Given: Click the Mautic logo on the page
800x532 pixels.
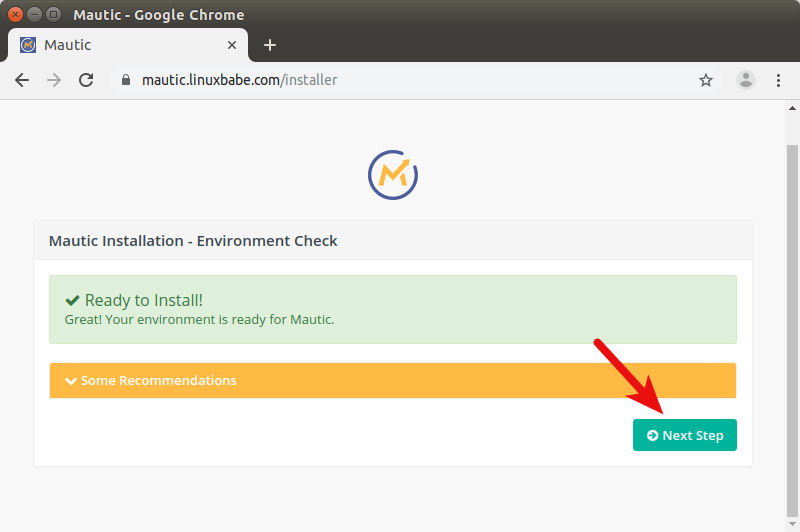Looking at the screenshot, I should (392, 175).
